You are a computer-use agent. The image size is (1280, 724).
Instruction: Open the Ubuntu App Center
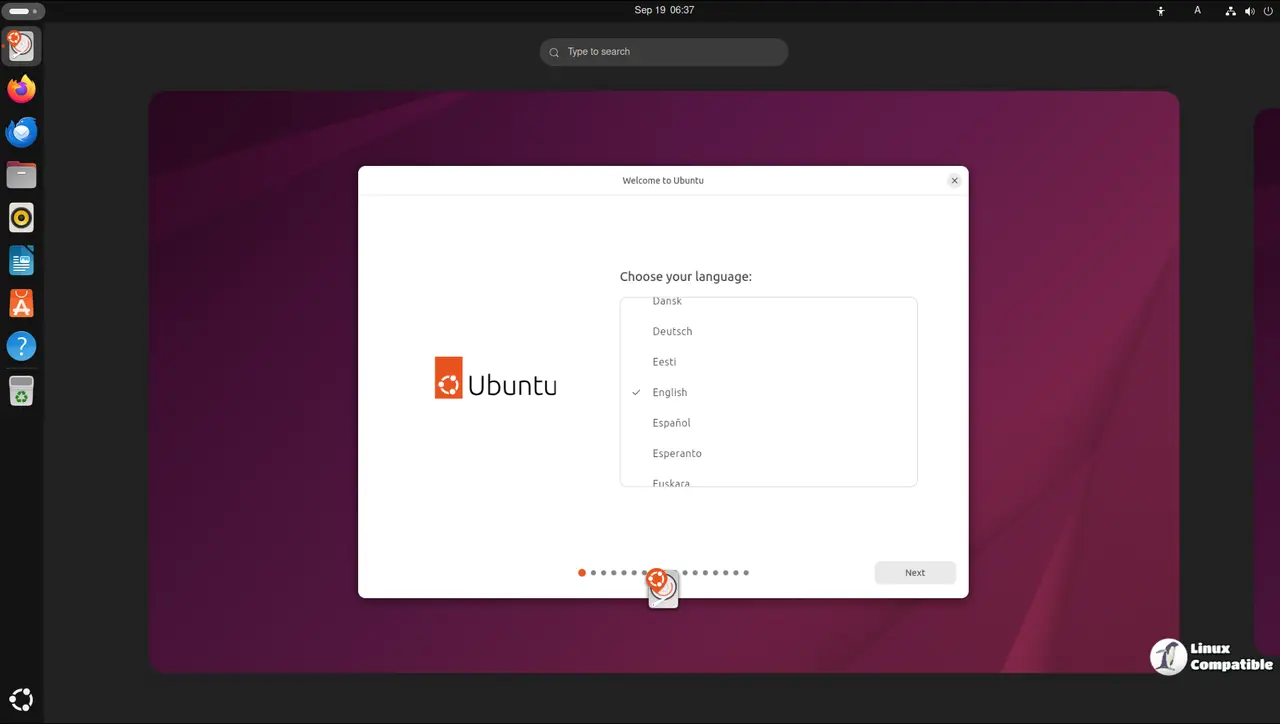pyautogui.click(x=21, y=303)
